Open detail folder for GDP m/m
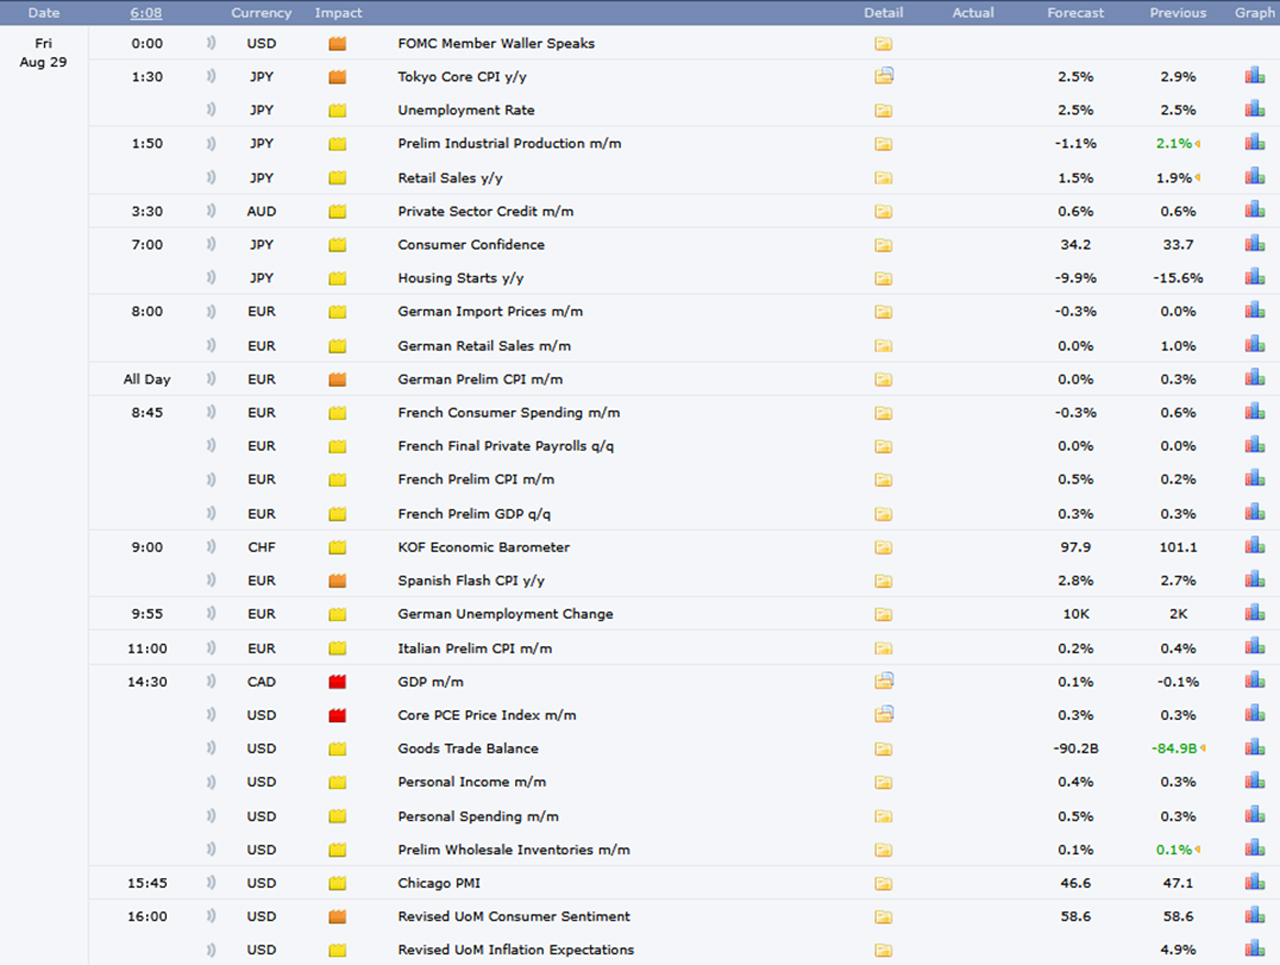 click(883, 681)
